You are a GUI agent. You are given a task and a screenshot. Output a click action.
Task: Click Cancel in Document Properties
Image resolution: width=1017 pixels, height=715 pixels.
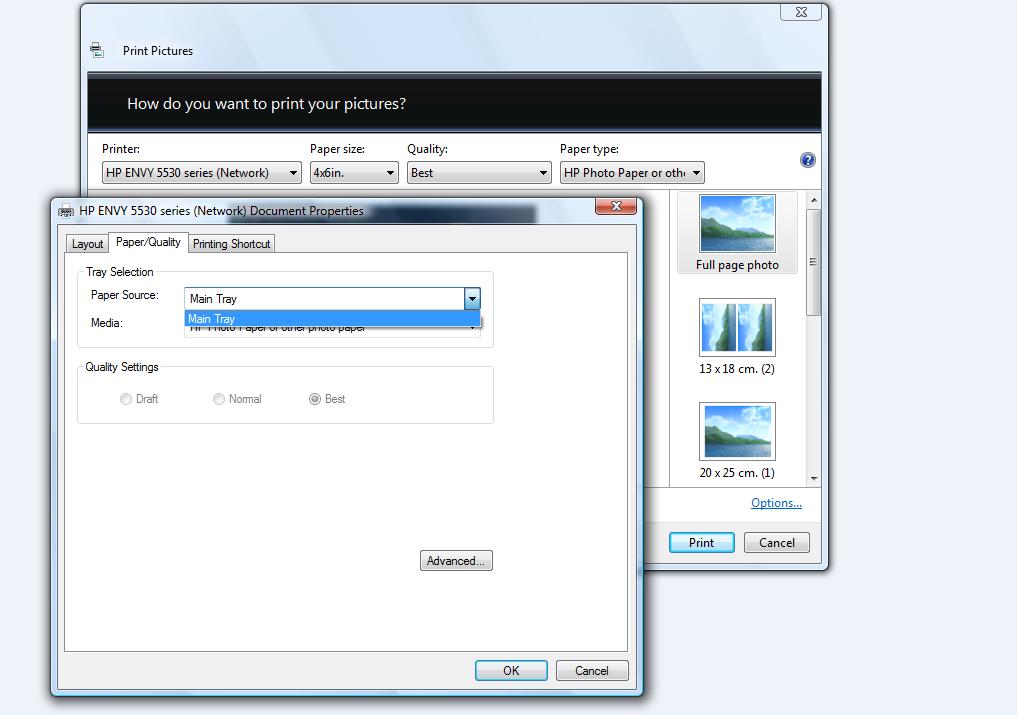[x=592, y=670]
